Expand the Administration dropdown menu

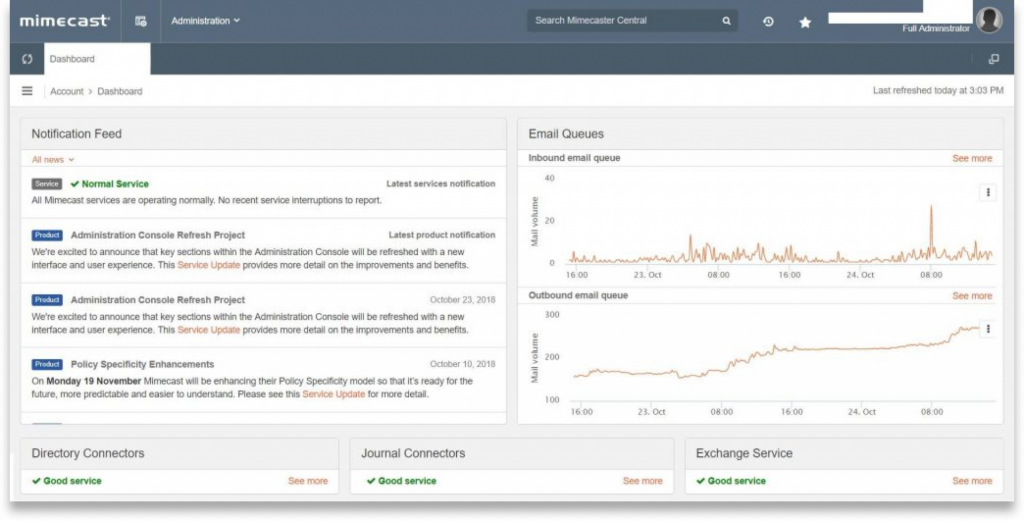pyautogui.click(x=205, y=21)
